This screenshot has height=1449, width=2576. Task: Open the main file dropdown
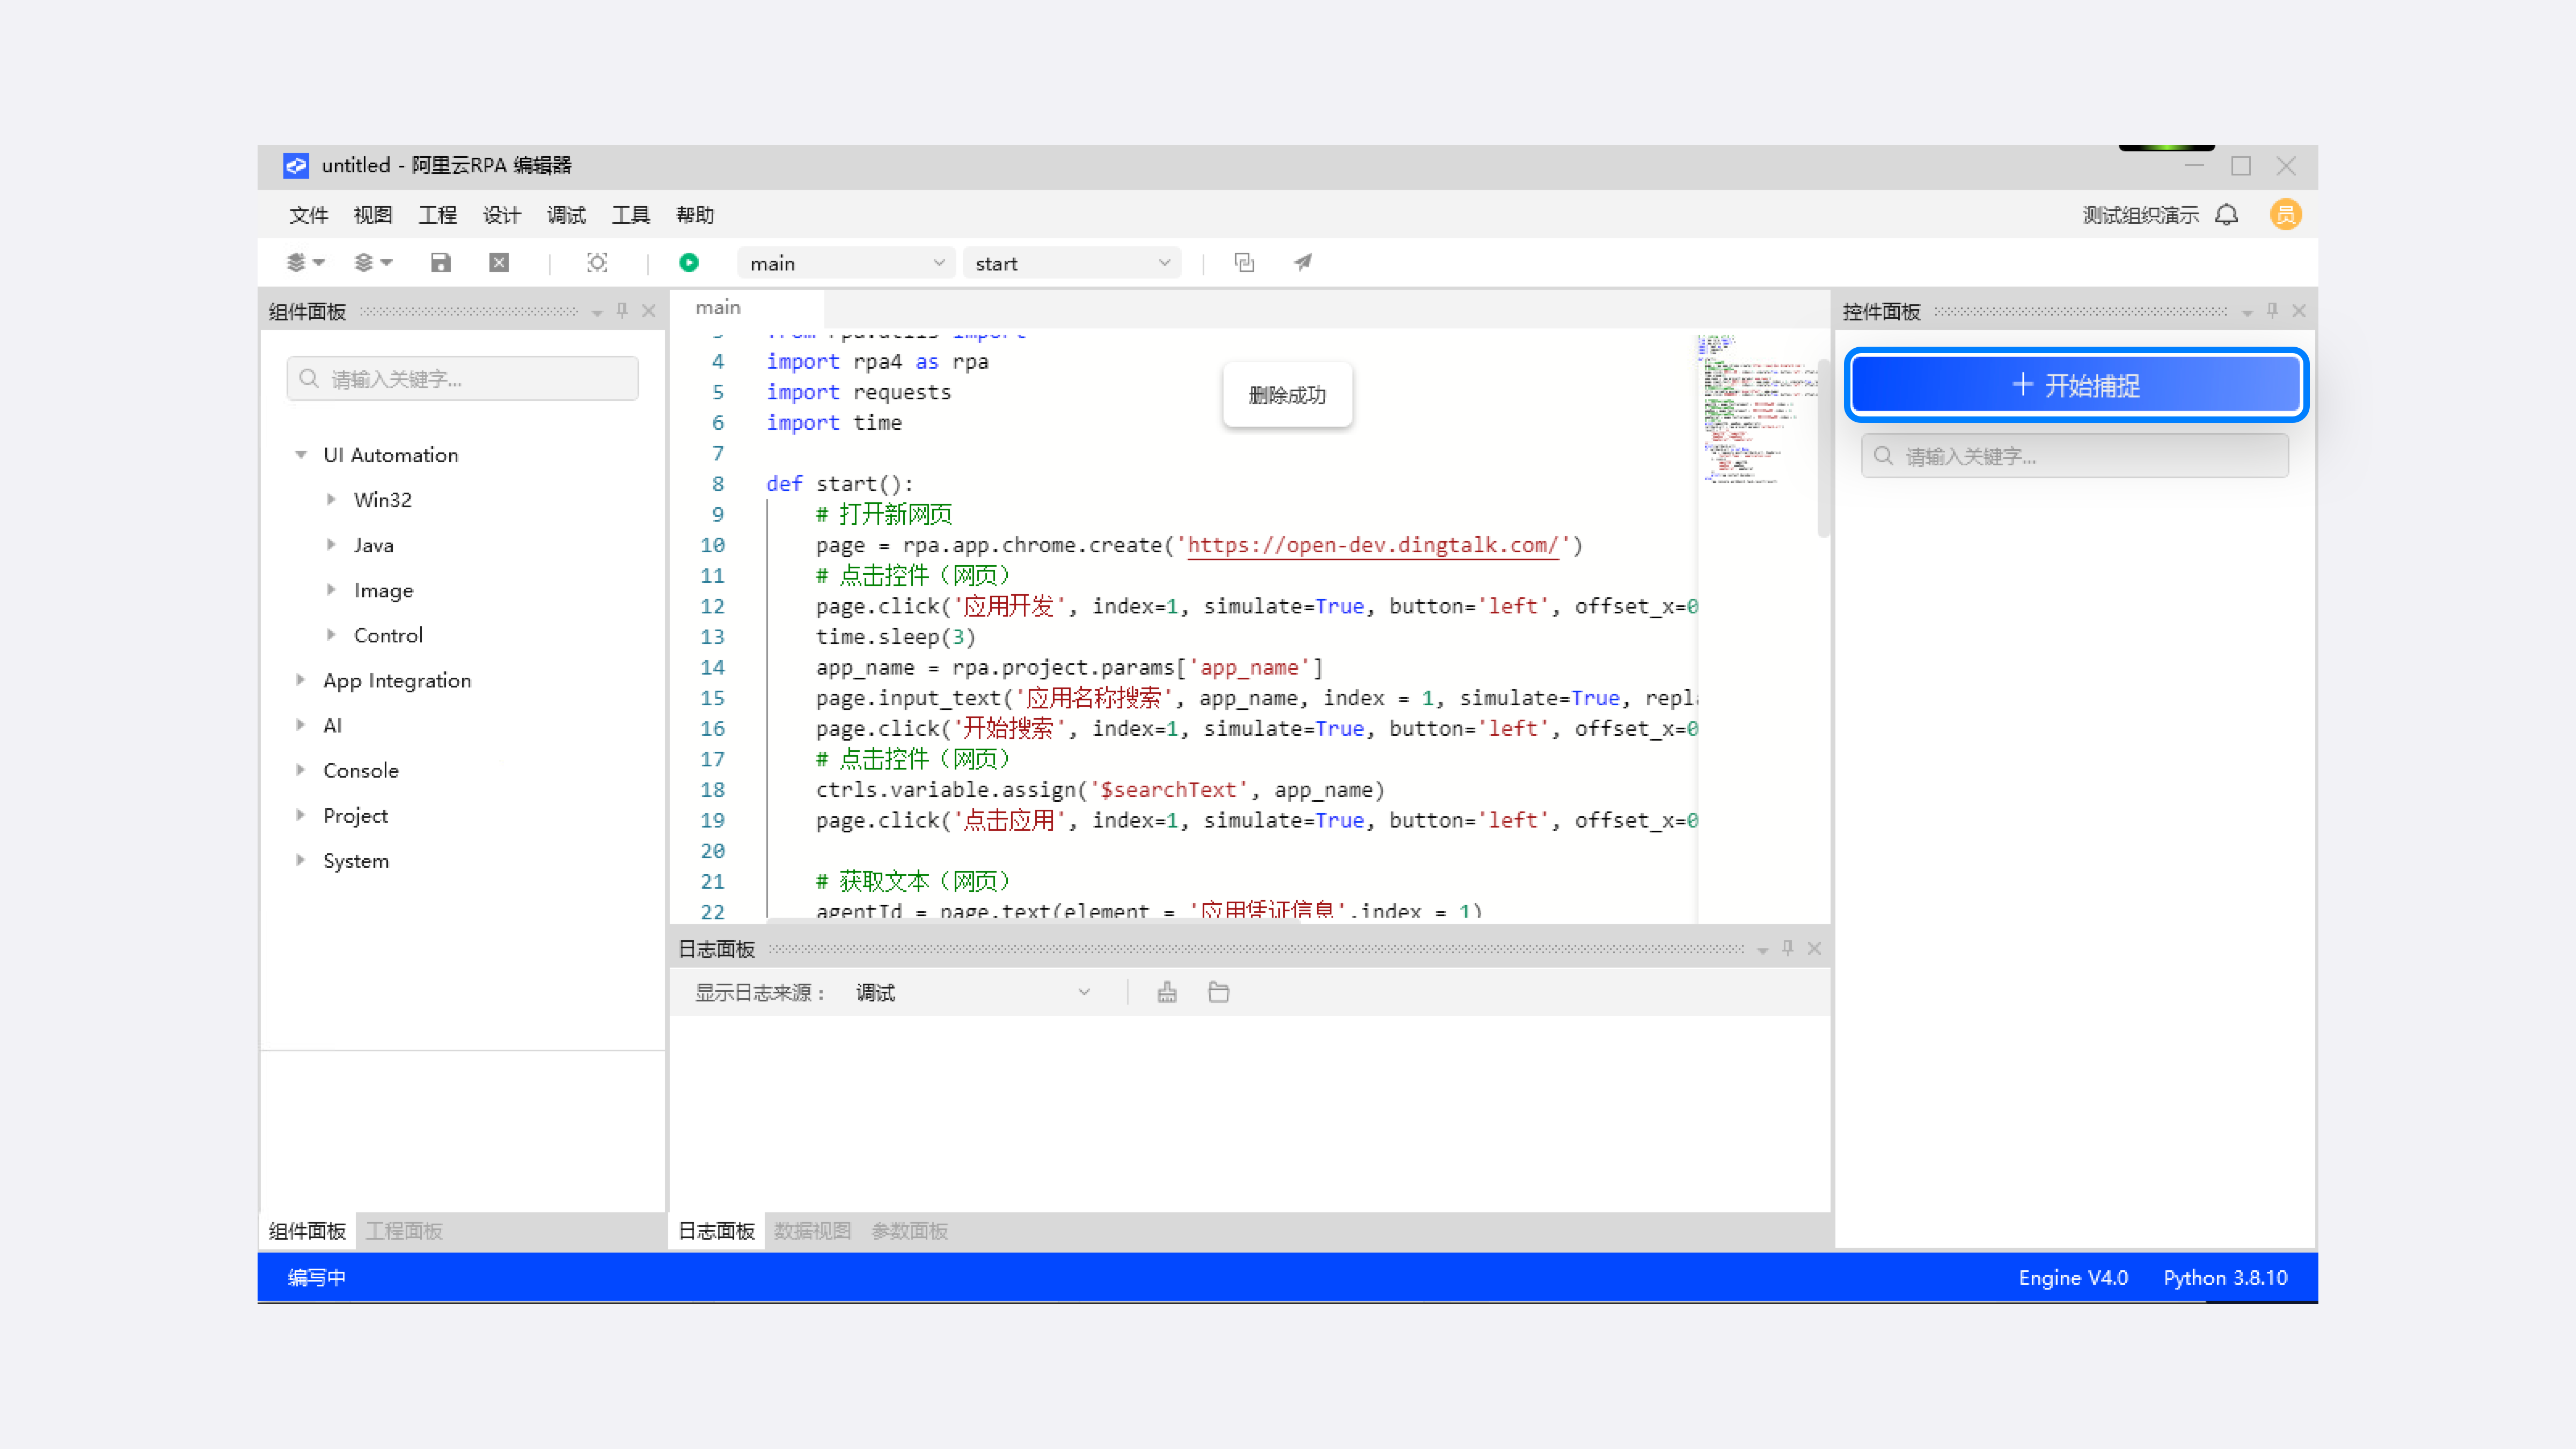846,263
